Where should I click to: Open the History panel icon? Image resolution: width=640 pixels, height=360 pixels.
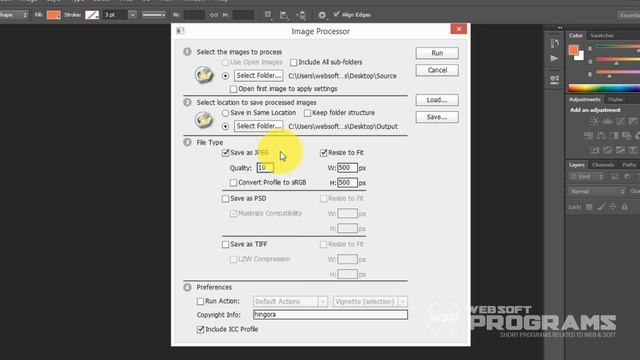554,43
